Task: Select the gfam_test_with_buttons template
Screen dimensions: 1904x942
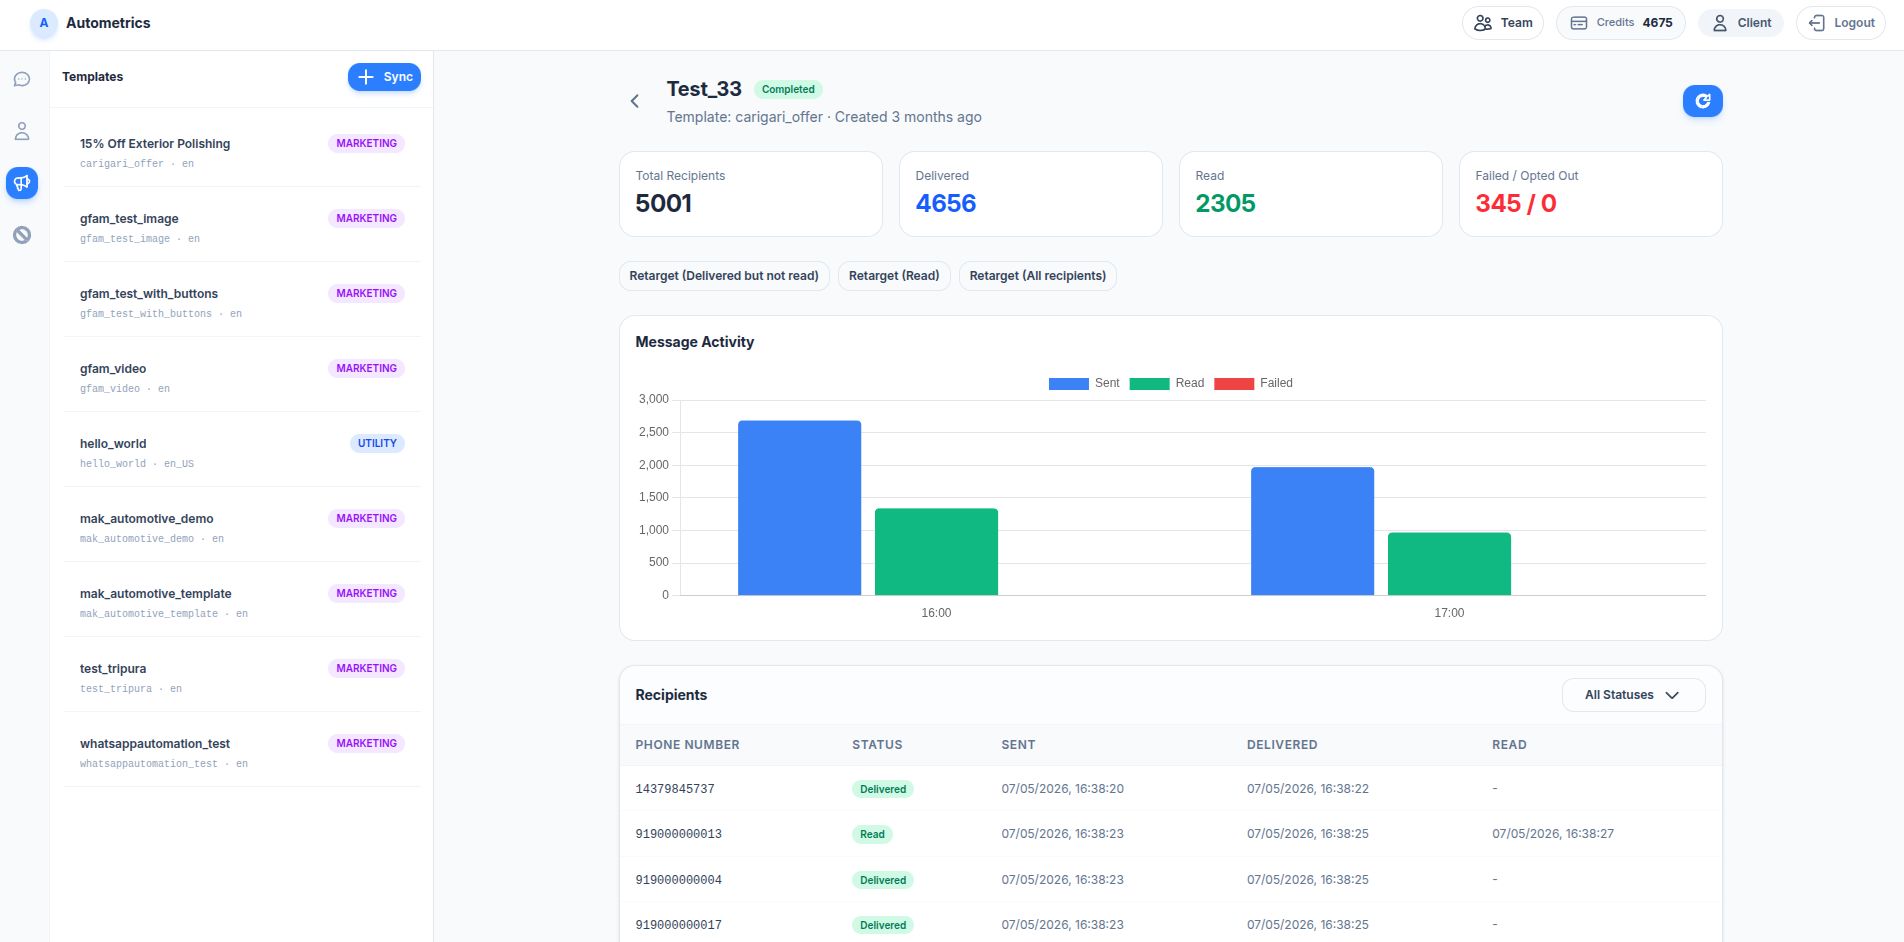Action: [x=242, y=300]
